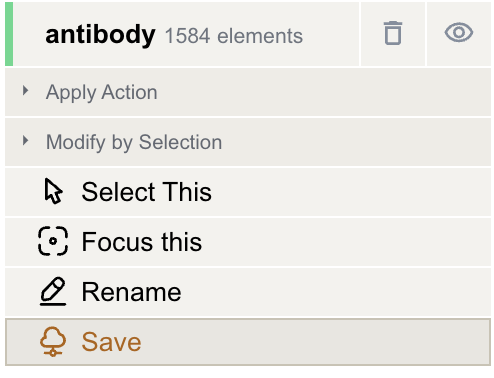Click the orange cloud Save icon
This screenshot has height=378, width=494.
point(53,342)
